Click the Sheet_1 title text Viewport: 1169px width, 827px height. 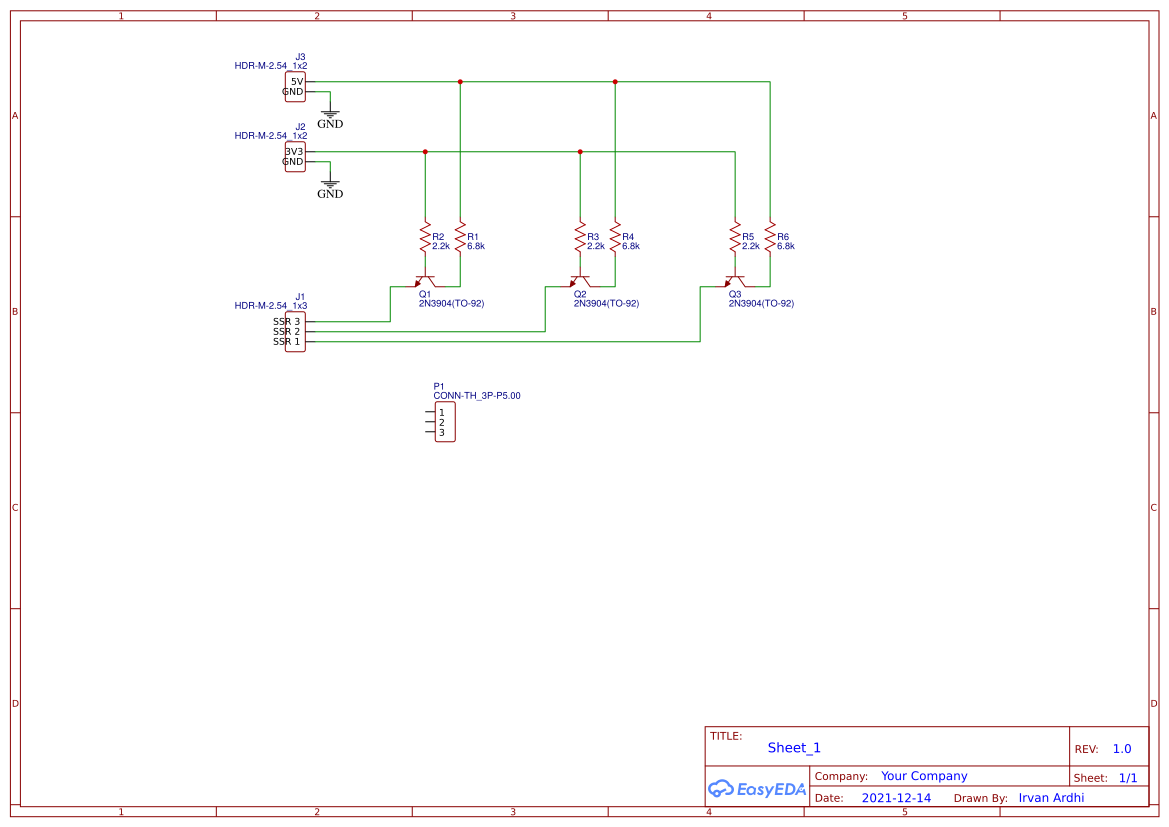point(793,747)
